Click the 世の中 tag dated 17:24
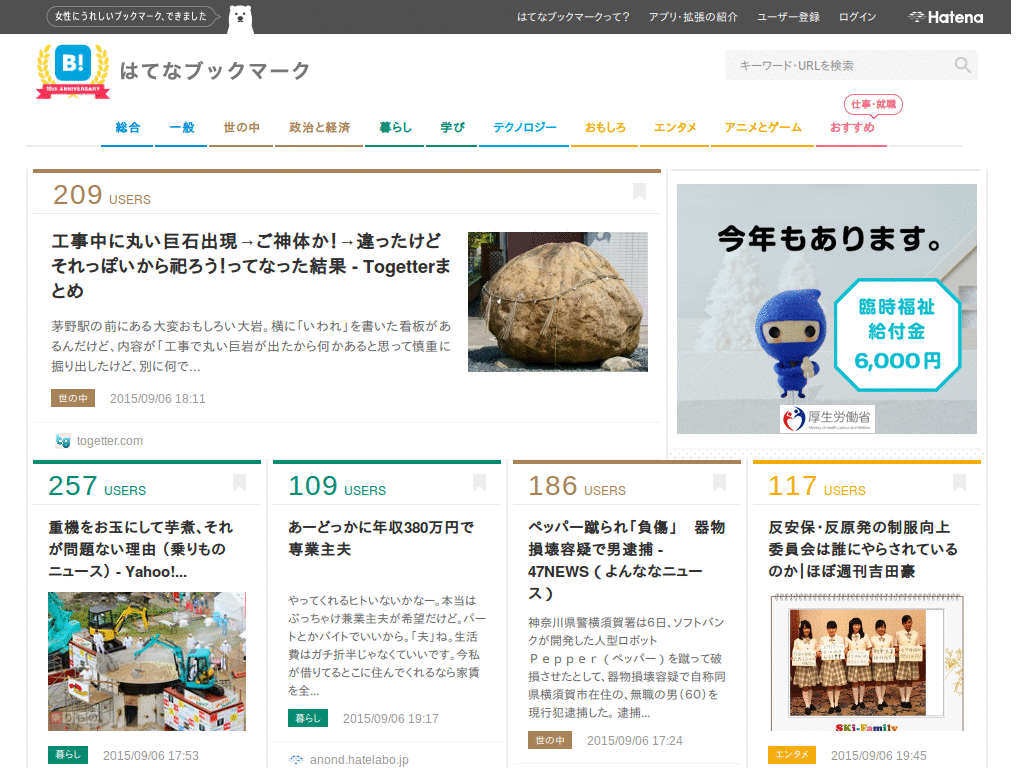 (550, 740)
